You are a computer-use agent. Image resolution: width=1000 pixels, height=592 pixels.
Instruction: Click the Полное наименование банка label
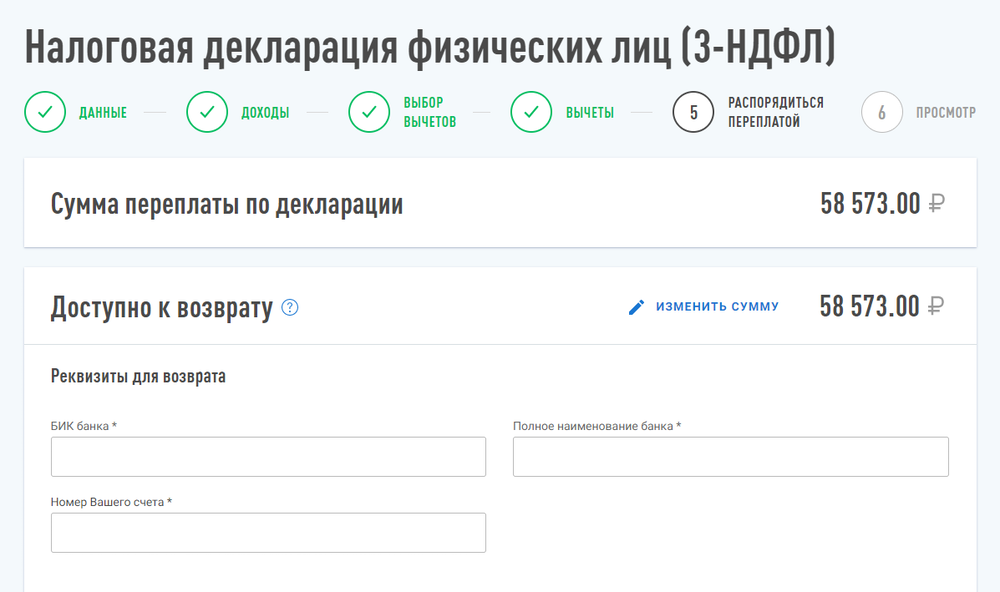pyautogui.click(x=597, y=426)
